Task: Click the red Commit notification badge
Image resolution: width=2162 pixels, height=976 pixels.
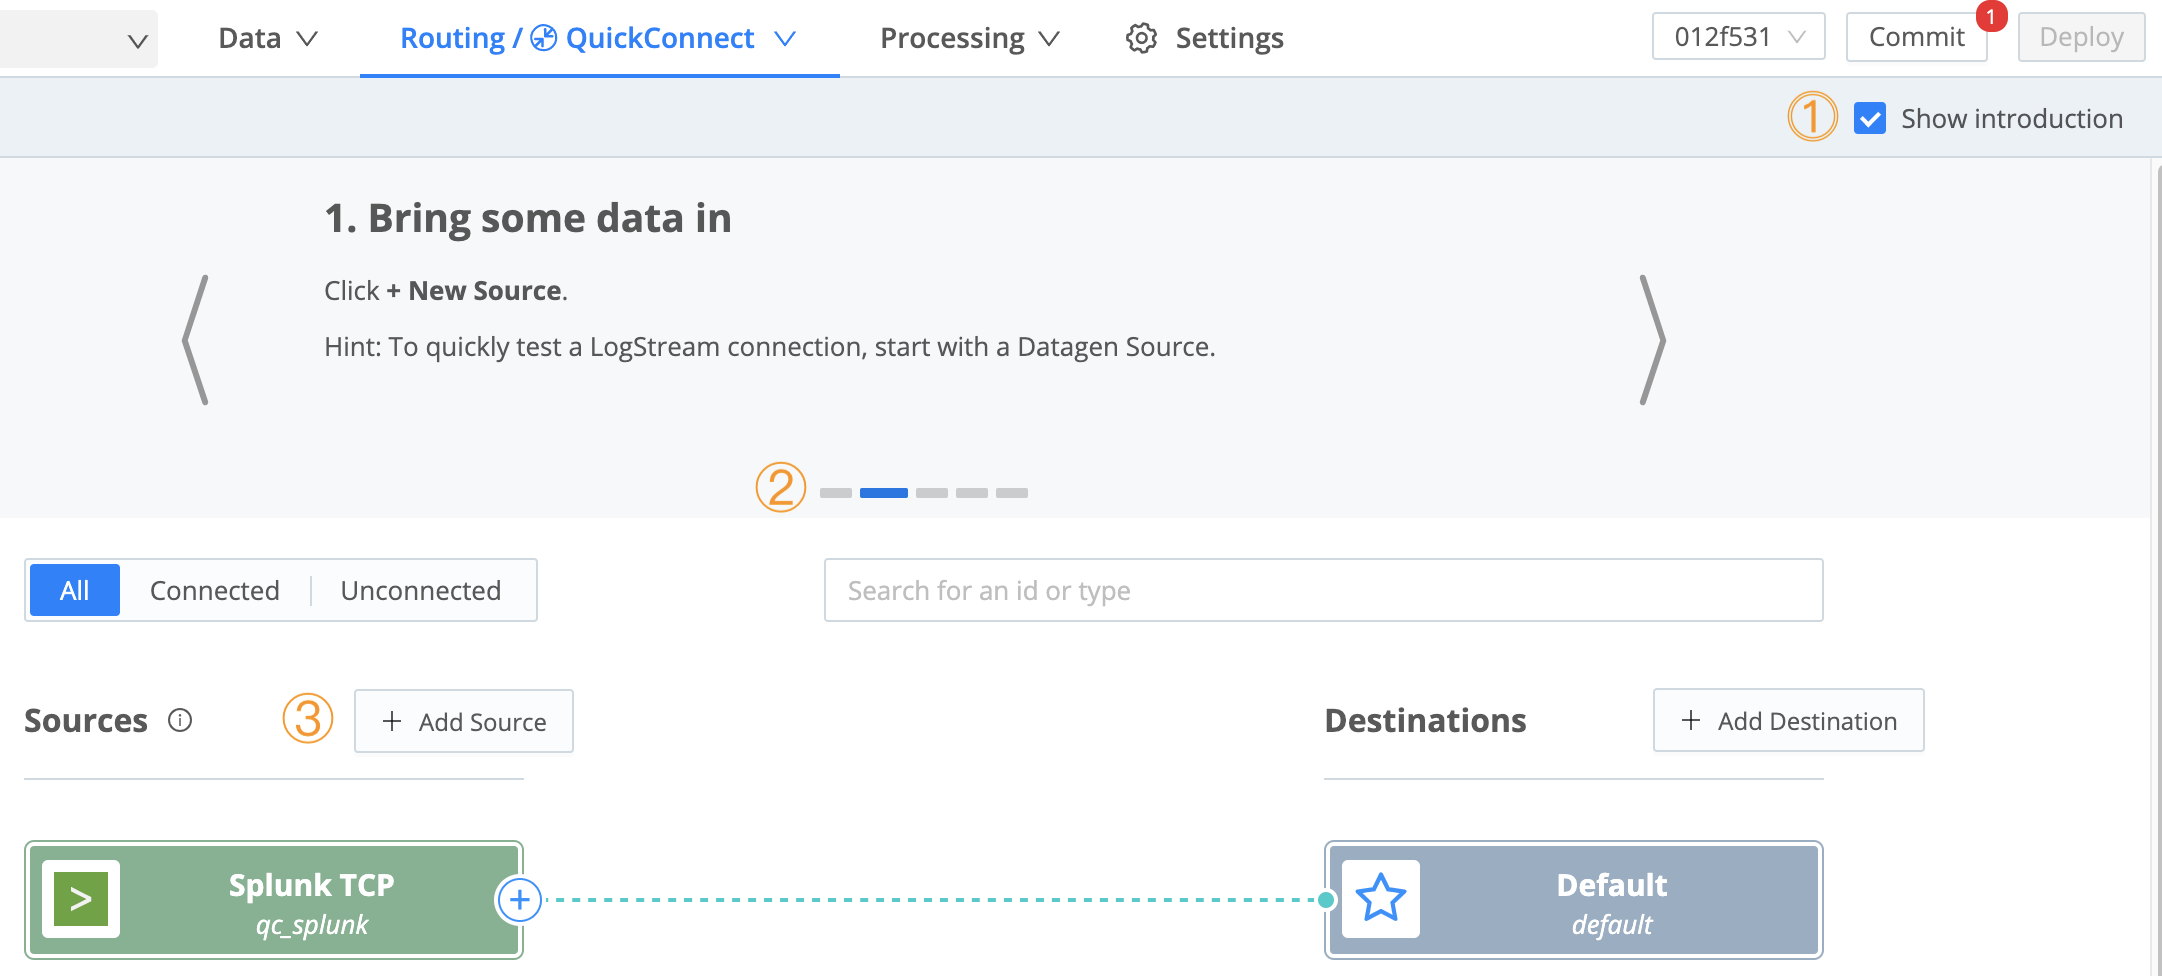Action: point(1991,16)
